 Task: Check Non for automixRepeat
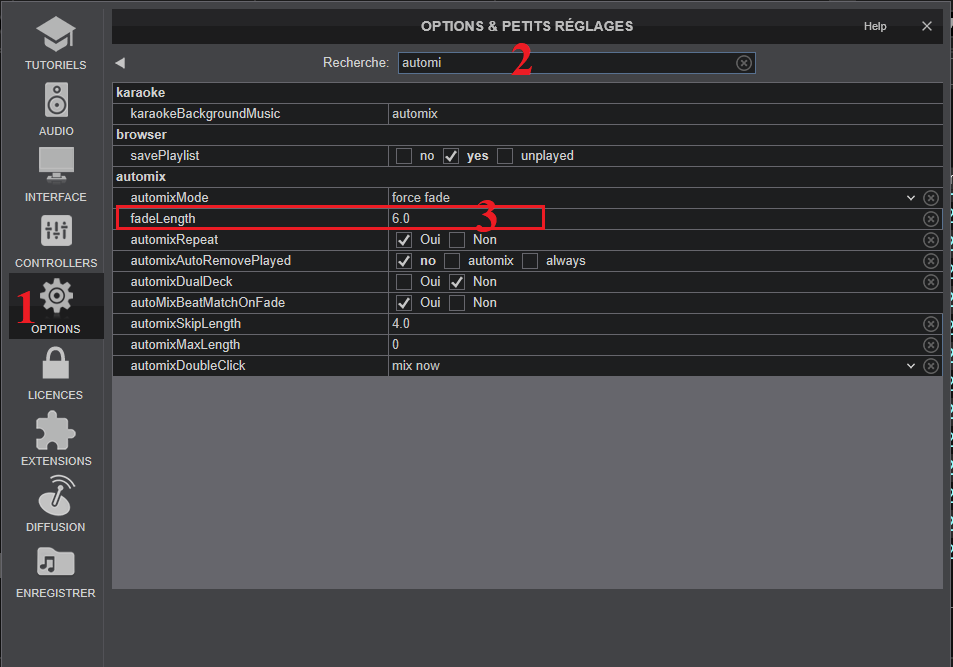pos(457,240)
